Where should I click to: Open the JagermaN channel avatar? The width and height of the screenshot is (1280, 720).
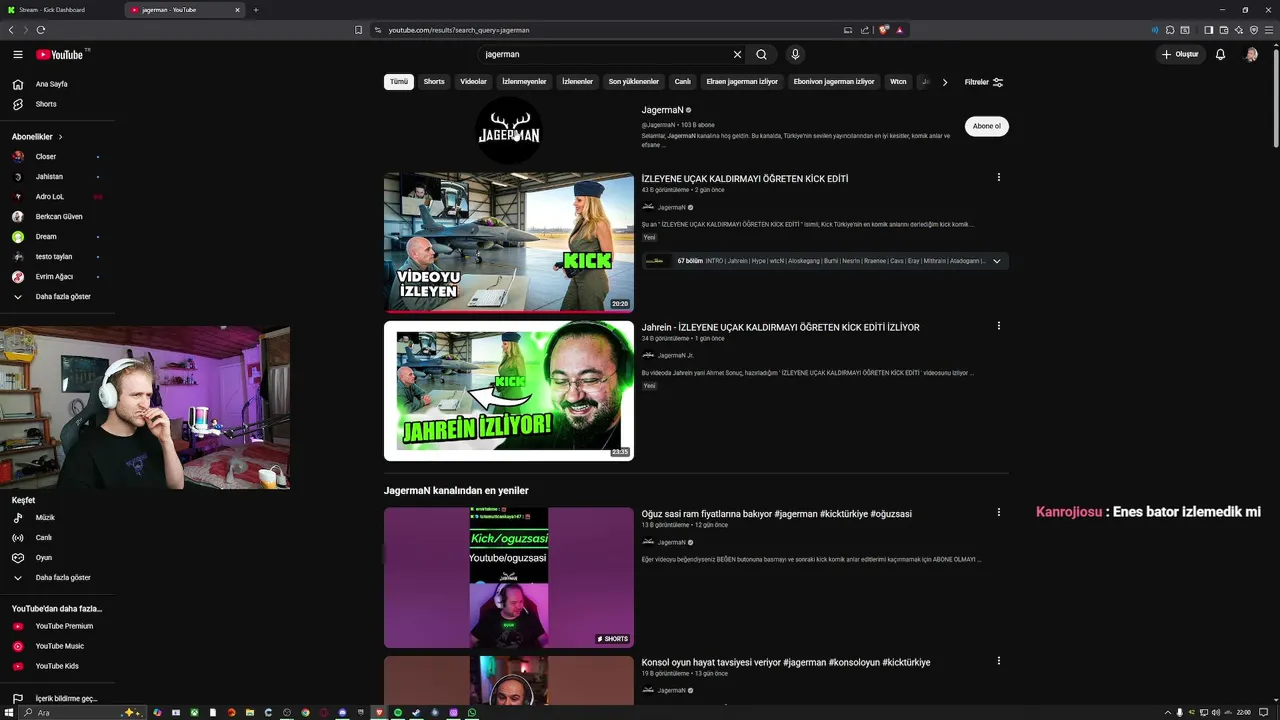509,131
